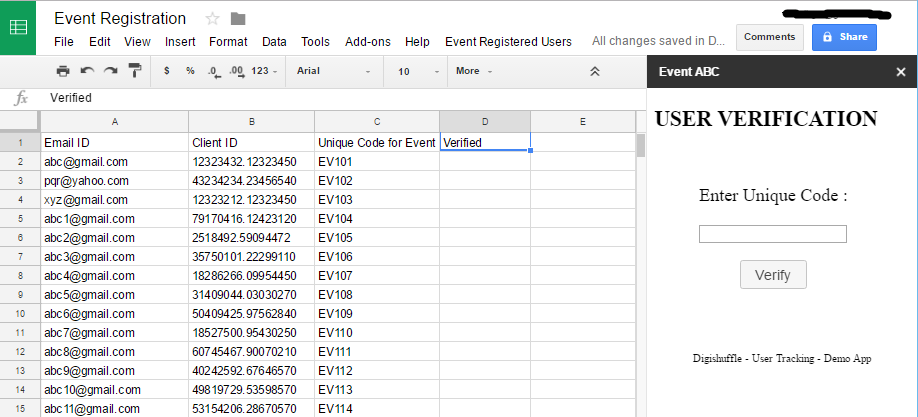Click the Event Registration title

pyautogui.click(x=120, y=19)
